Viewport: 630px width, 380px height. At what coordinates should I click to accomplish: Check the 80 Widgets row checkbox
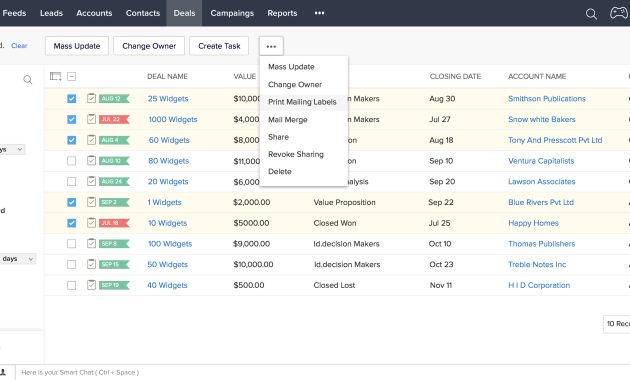point(72,161)
